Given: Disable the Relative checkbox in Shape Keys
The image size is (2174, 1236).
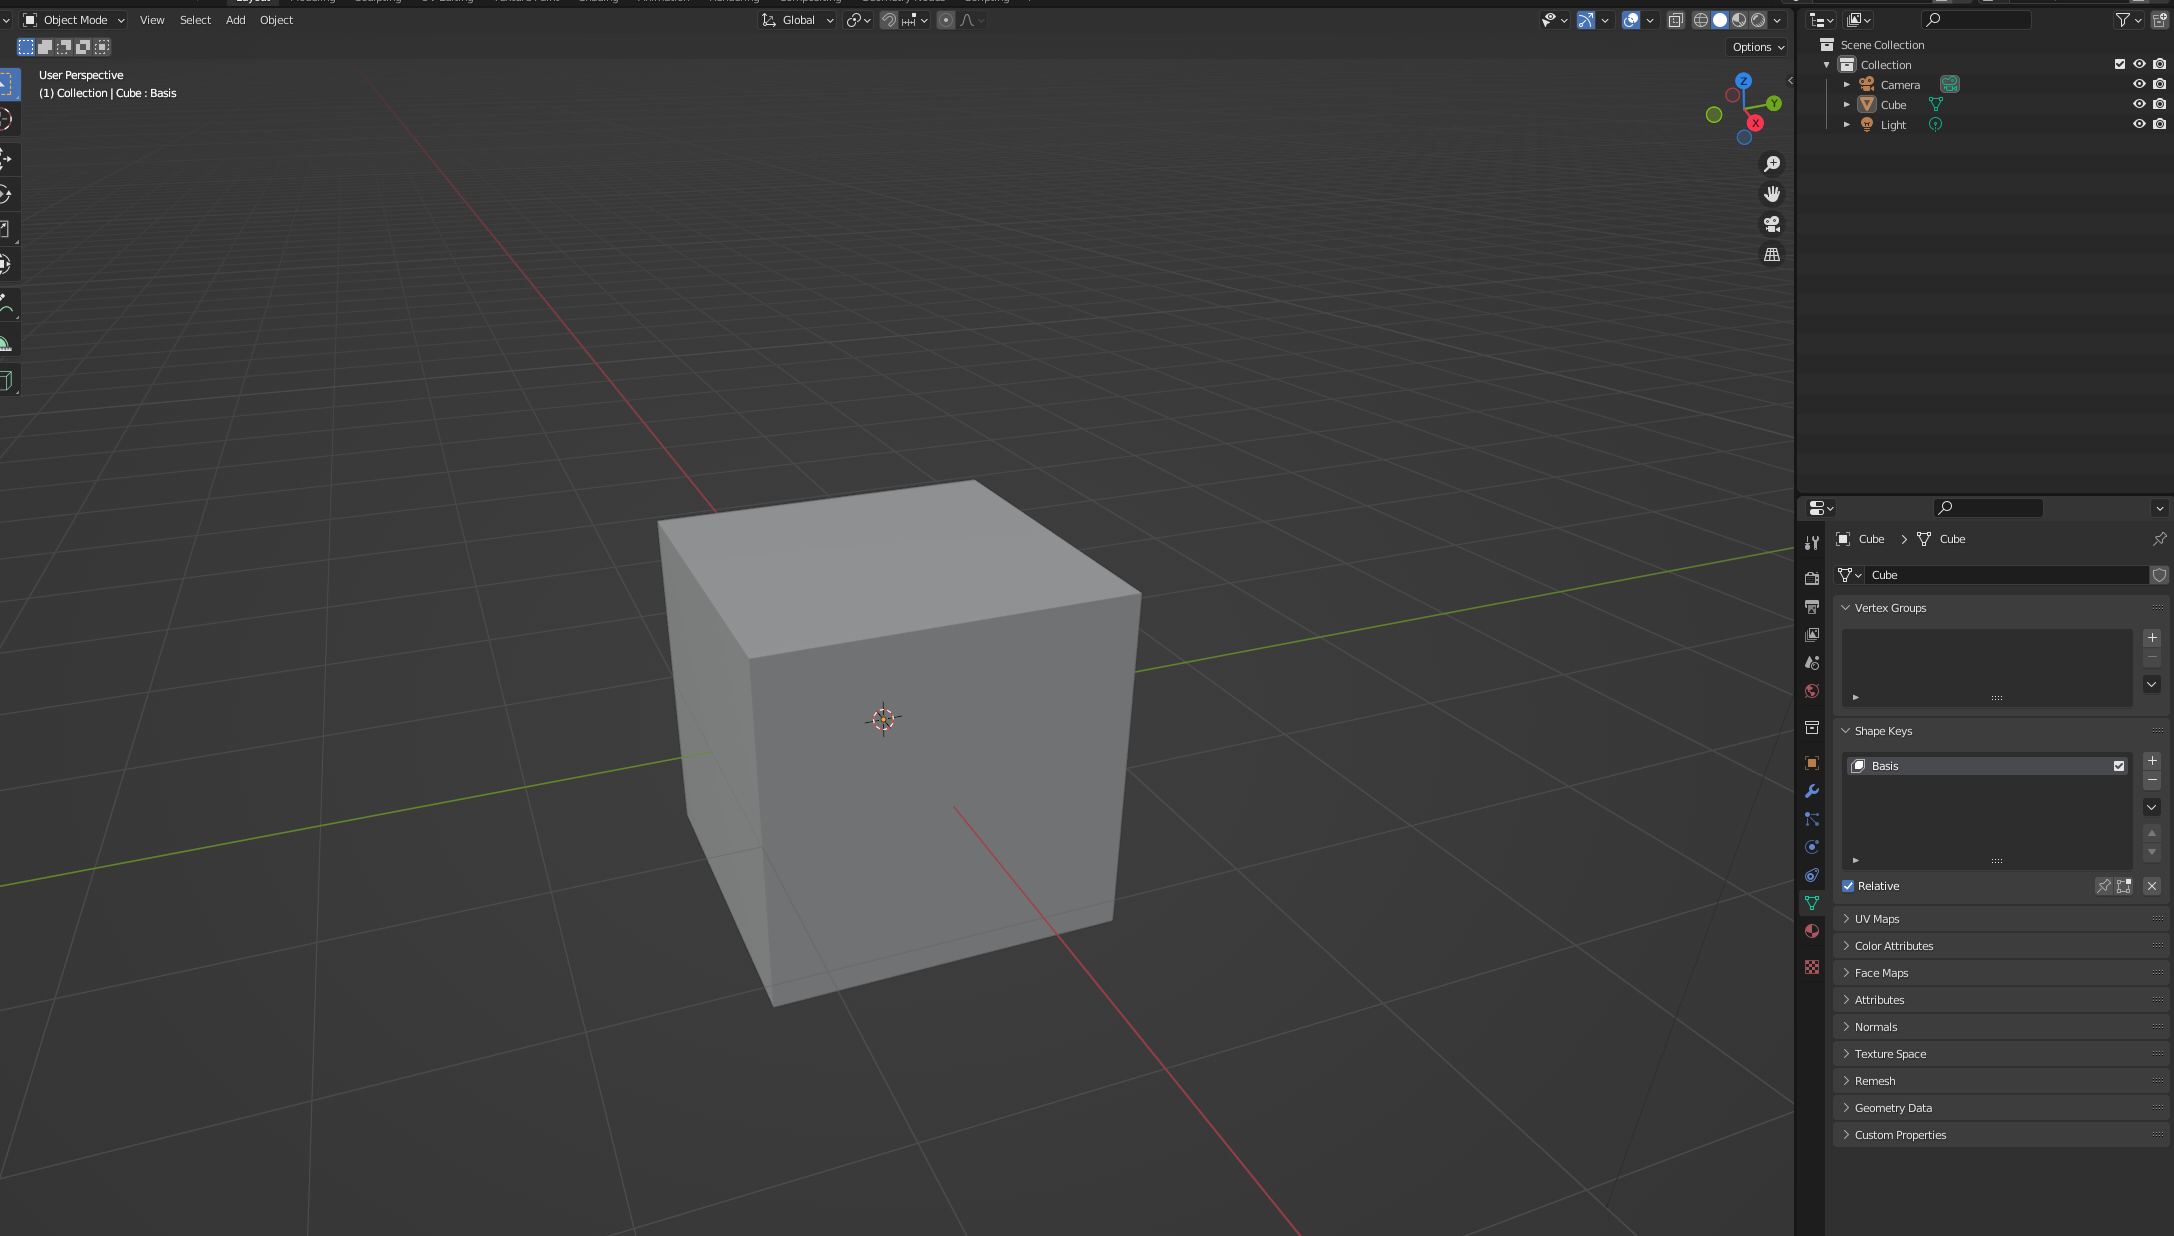Looking at the screenshot, I should coord(1848,886).
